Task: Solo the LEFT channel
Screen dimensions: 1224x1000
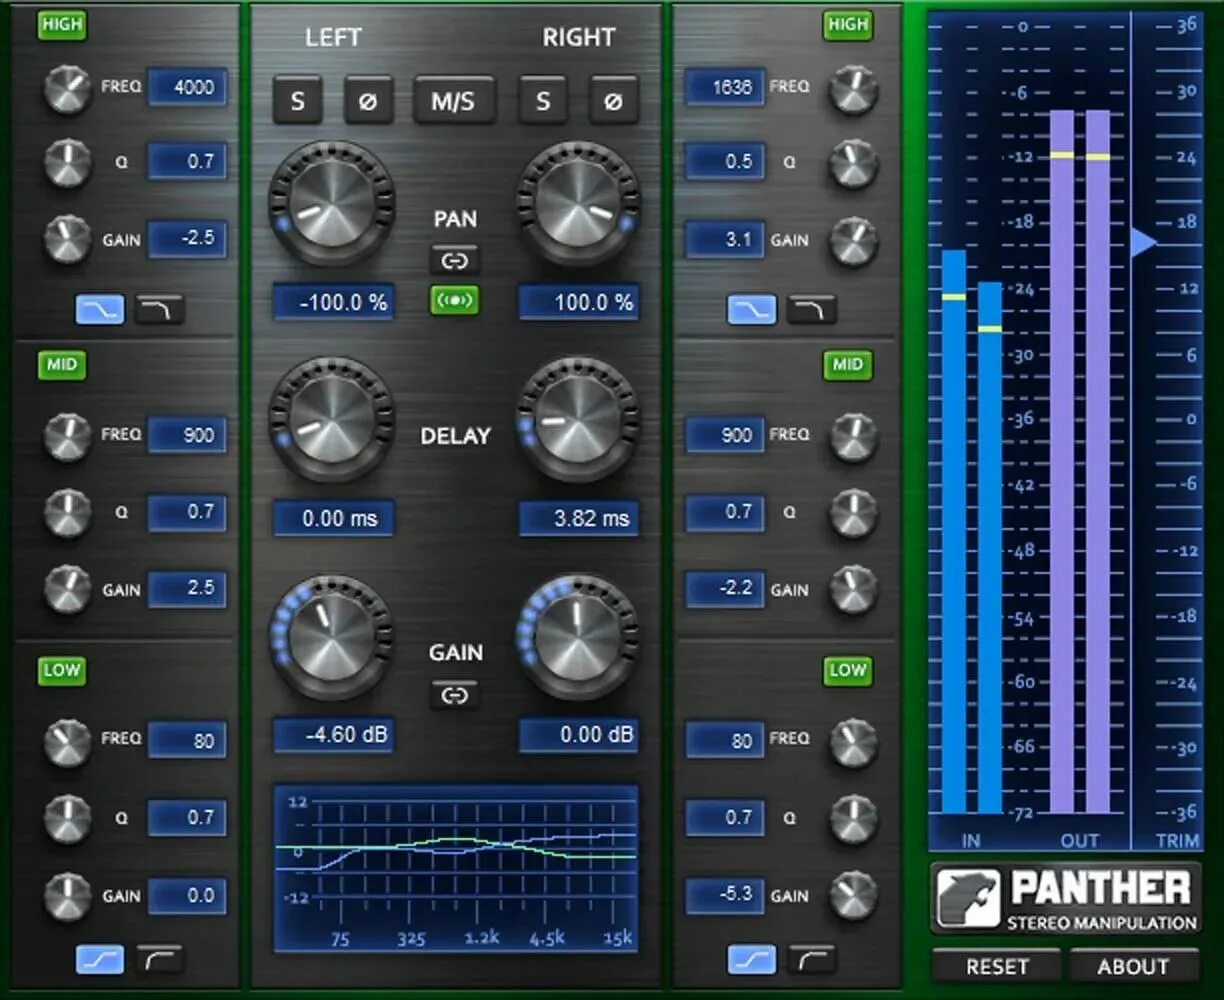Action: tap(298, 100)
